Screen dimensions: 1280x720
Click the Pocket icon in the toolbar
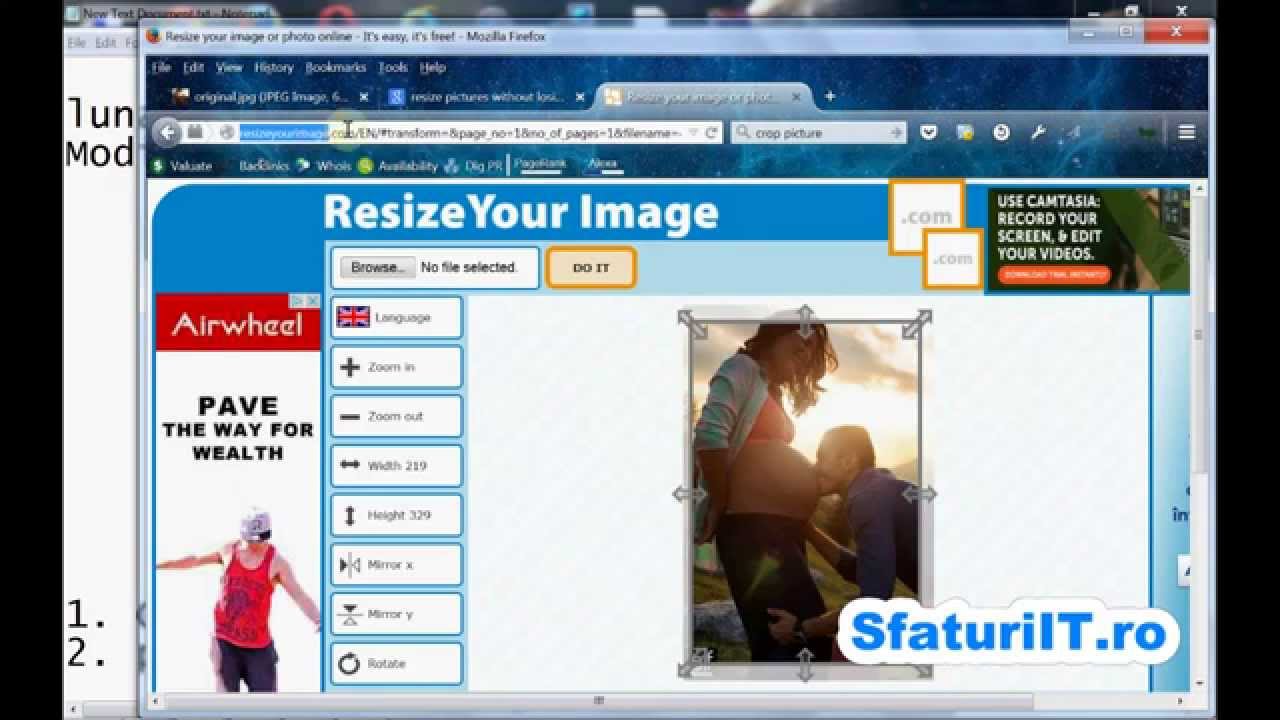point(928,132)
